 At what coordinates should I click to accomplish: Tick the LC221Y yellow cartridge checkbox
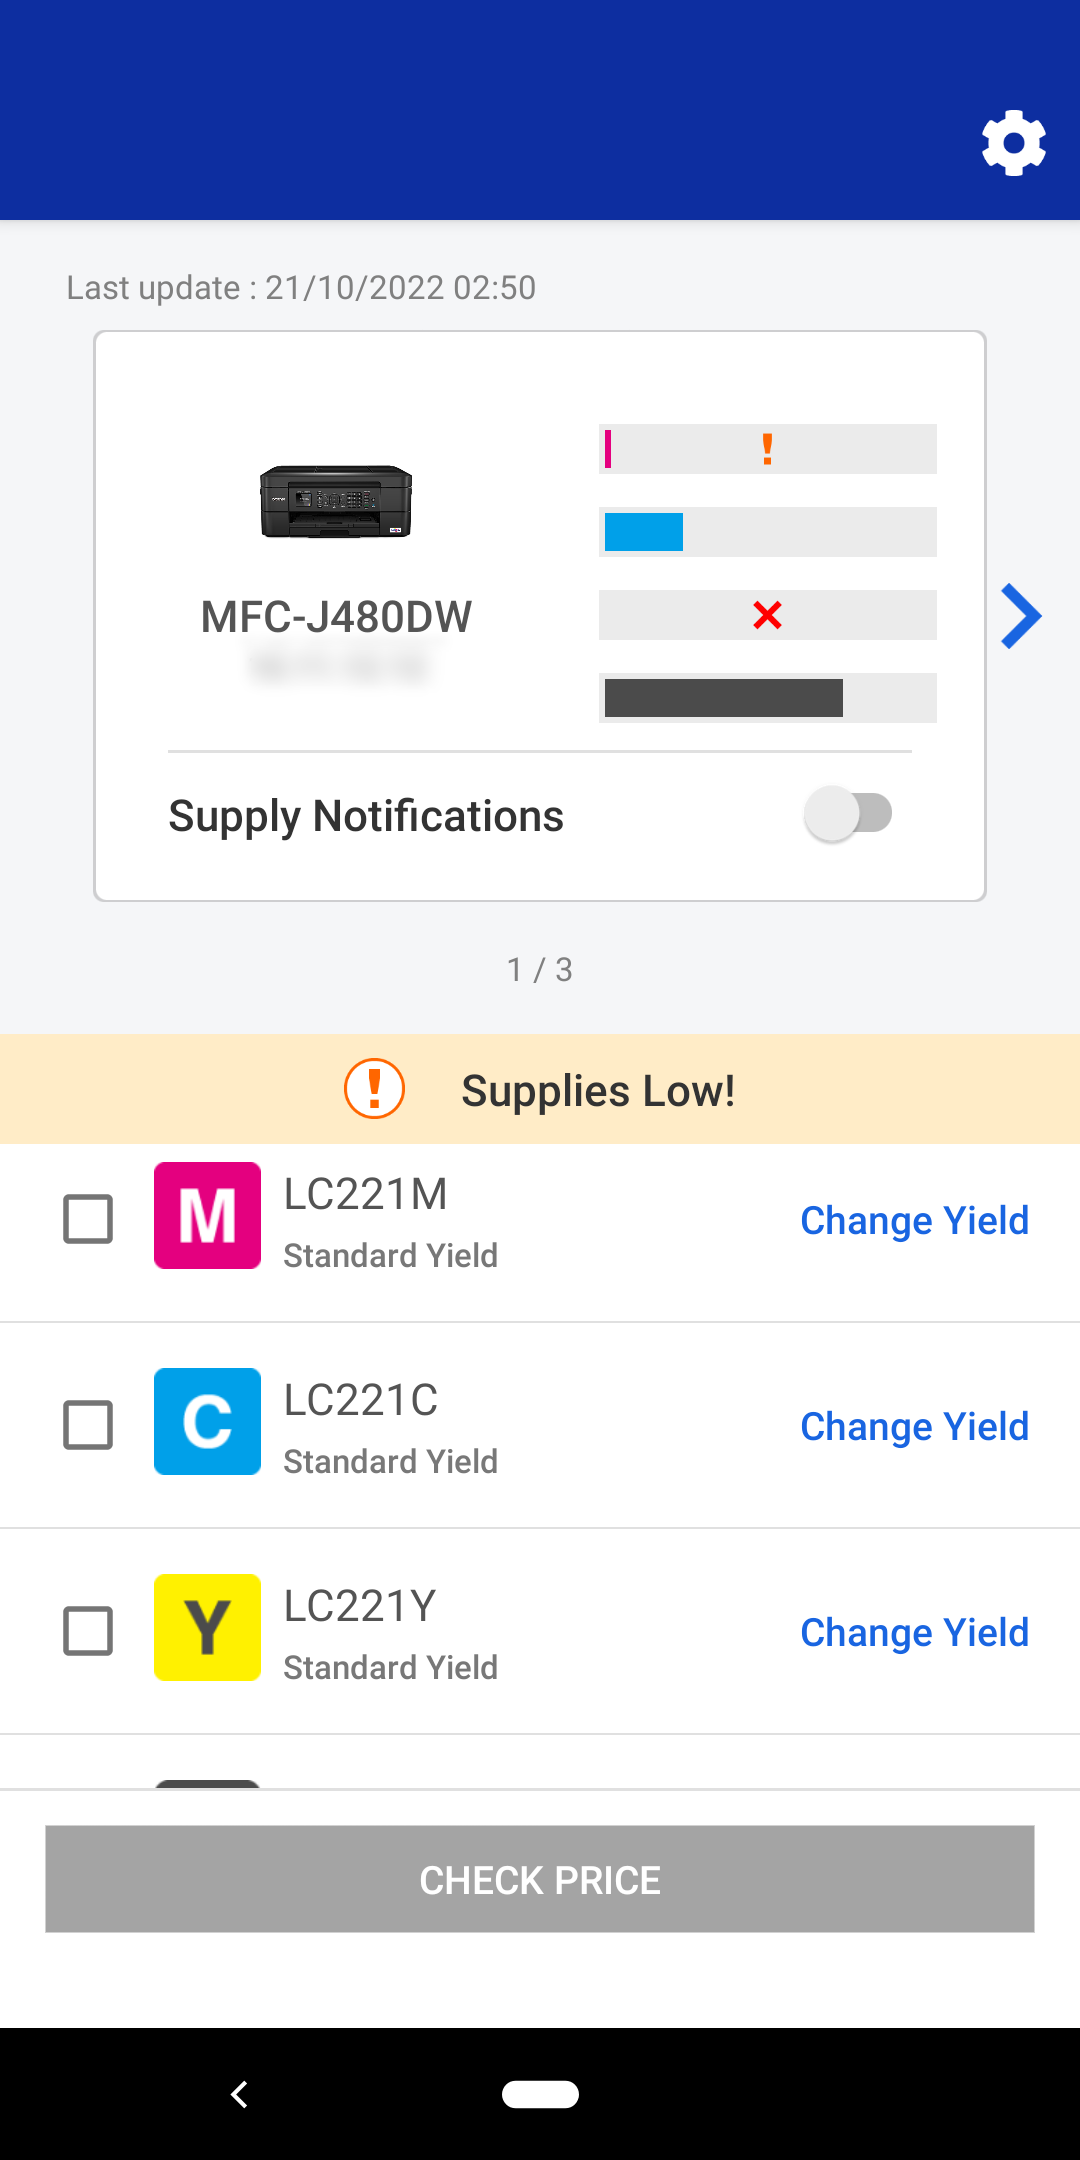coord(88,1631)
